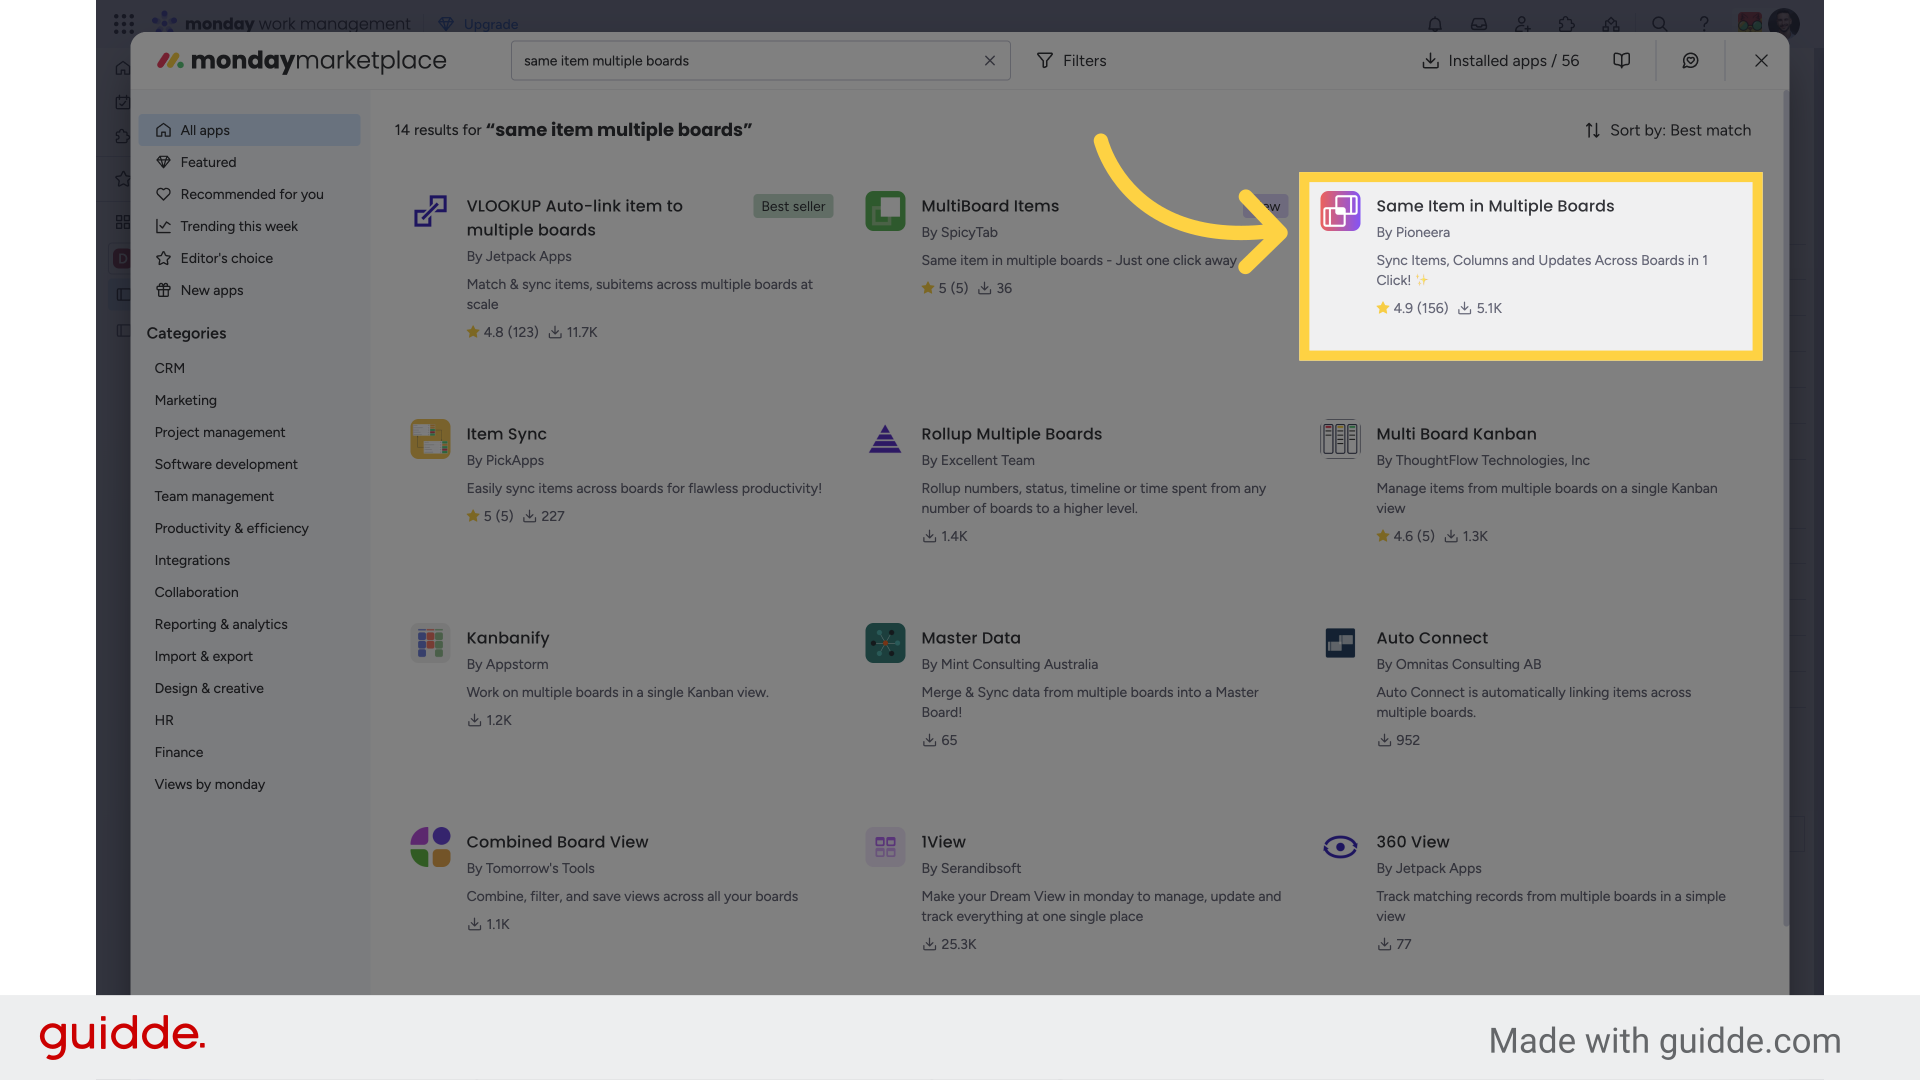1920x1080 pixels.
Task: Open VLOOKUP Auto-link item title
Action: pyautogui.click(x=575, y=218)
